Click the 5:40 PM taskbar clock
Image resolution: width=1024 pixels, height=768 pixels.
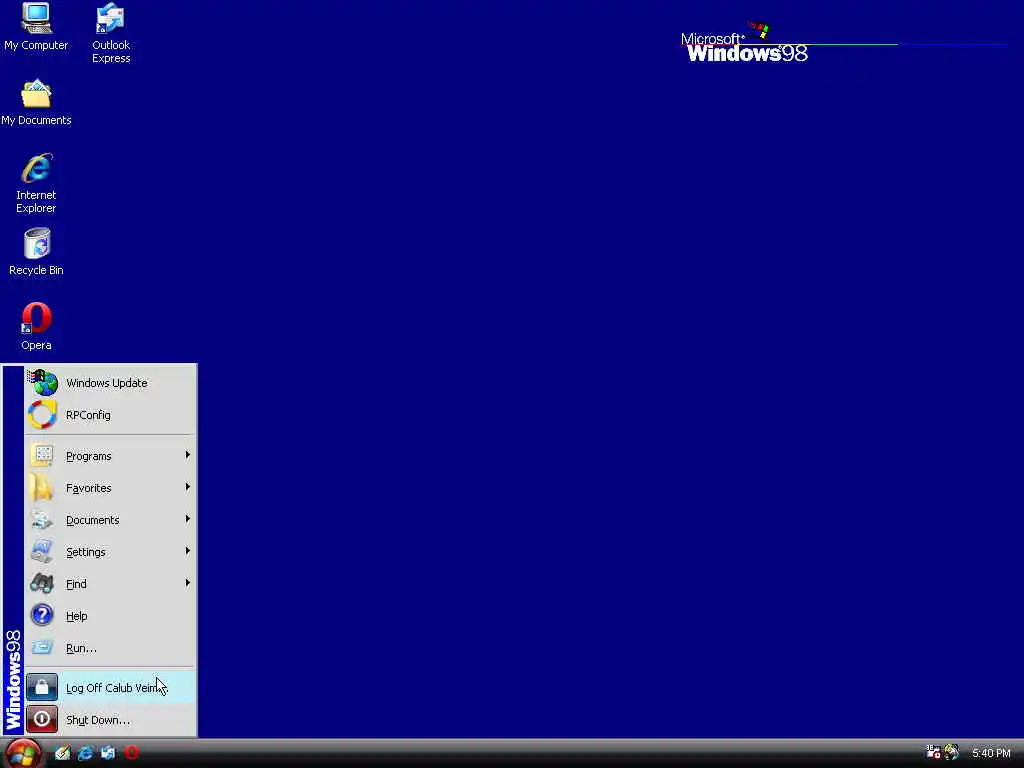[991, 753]
